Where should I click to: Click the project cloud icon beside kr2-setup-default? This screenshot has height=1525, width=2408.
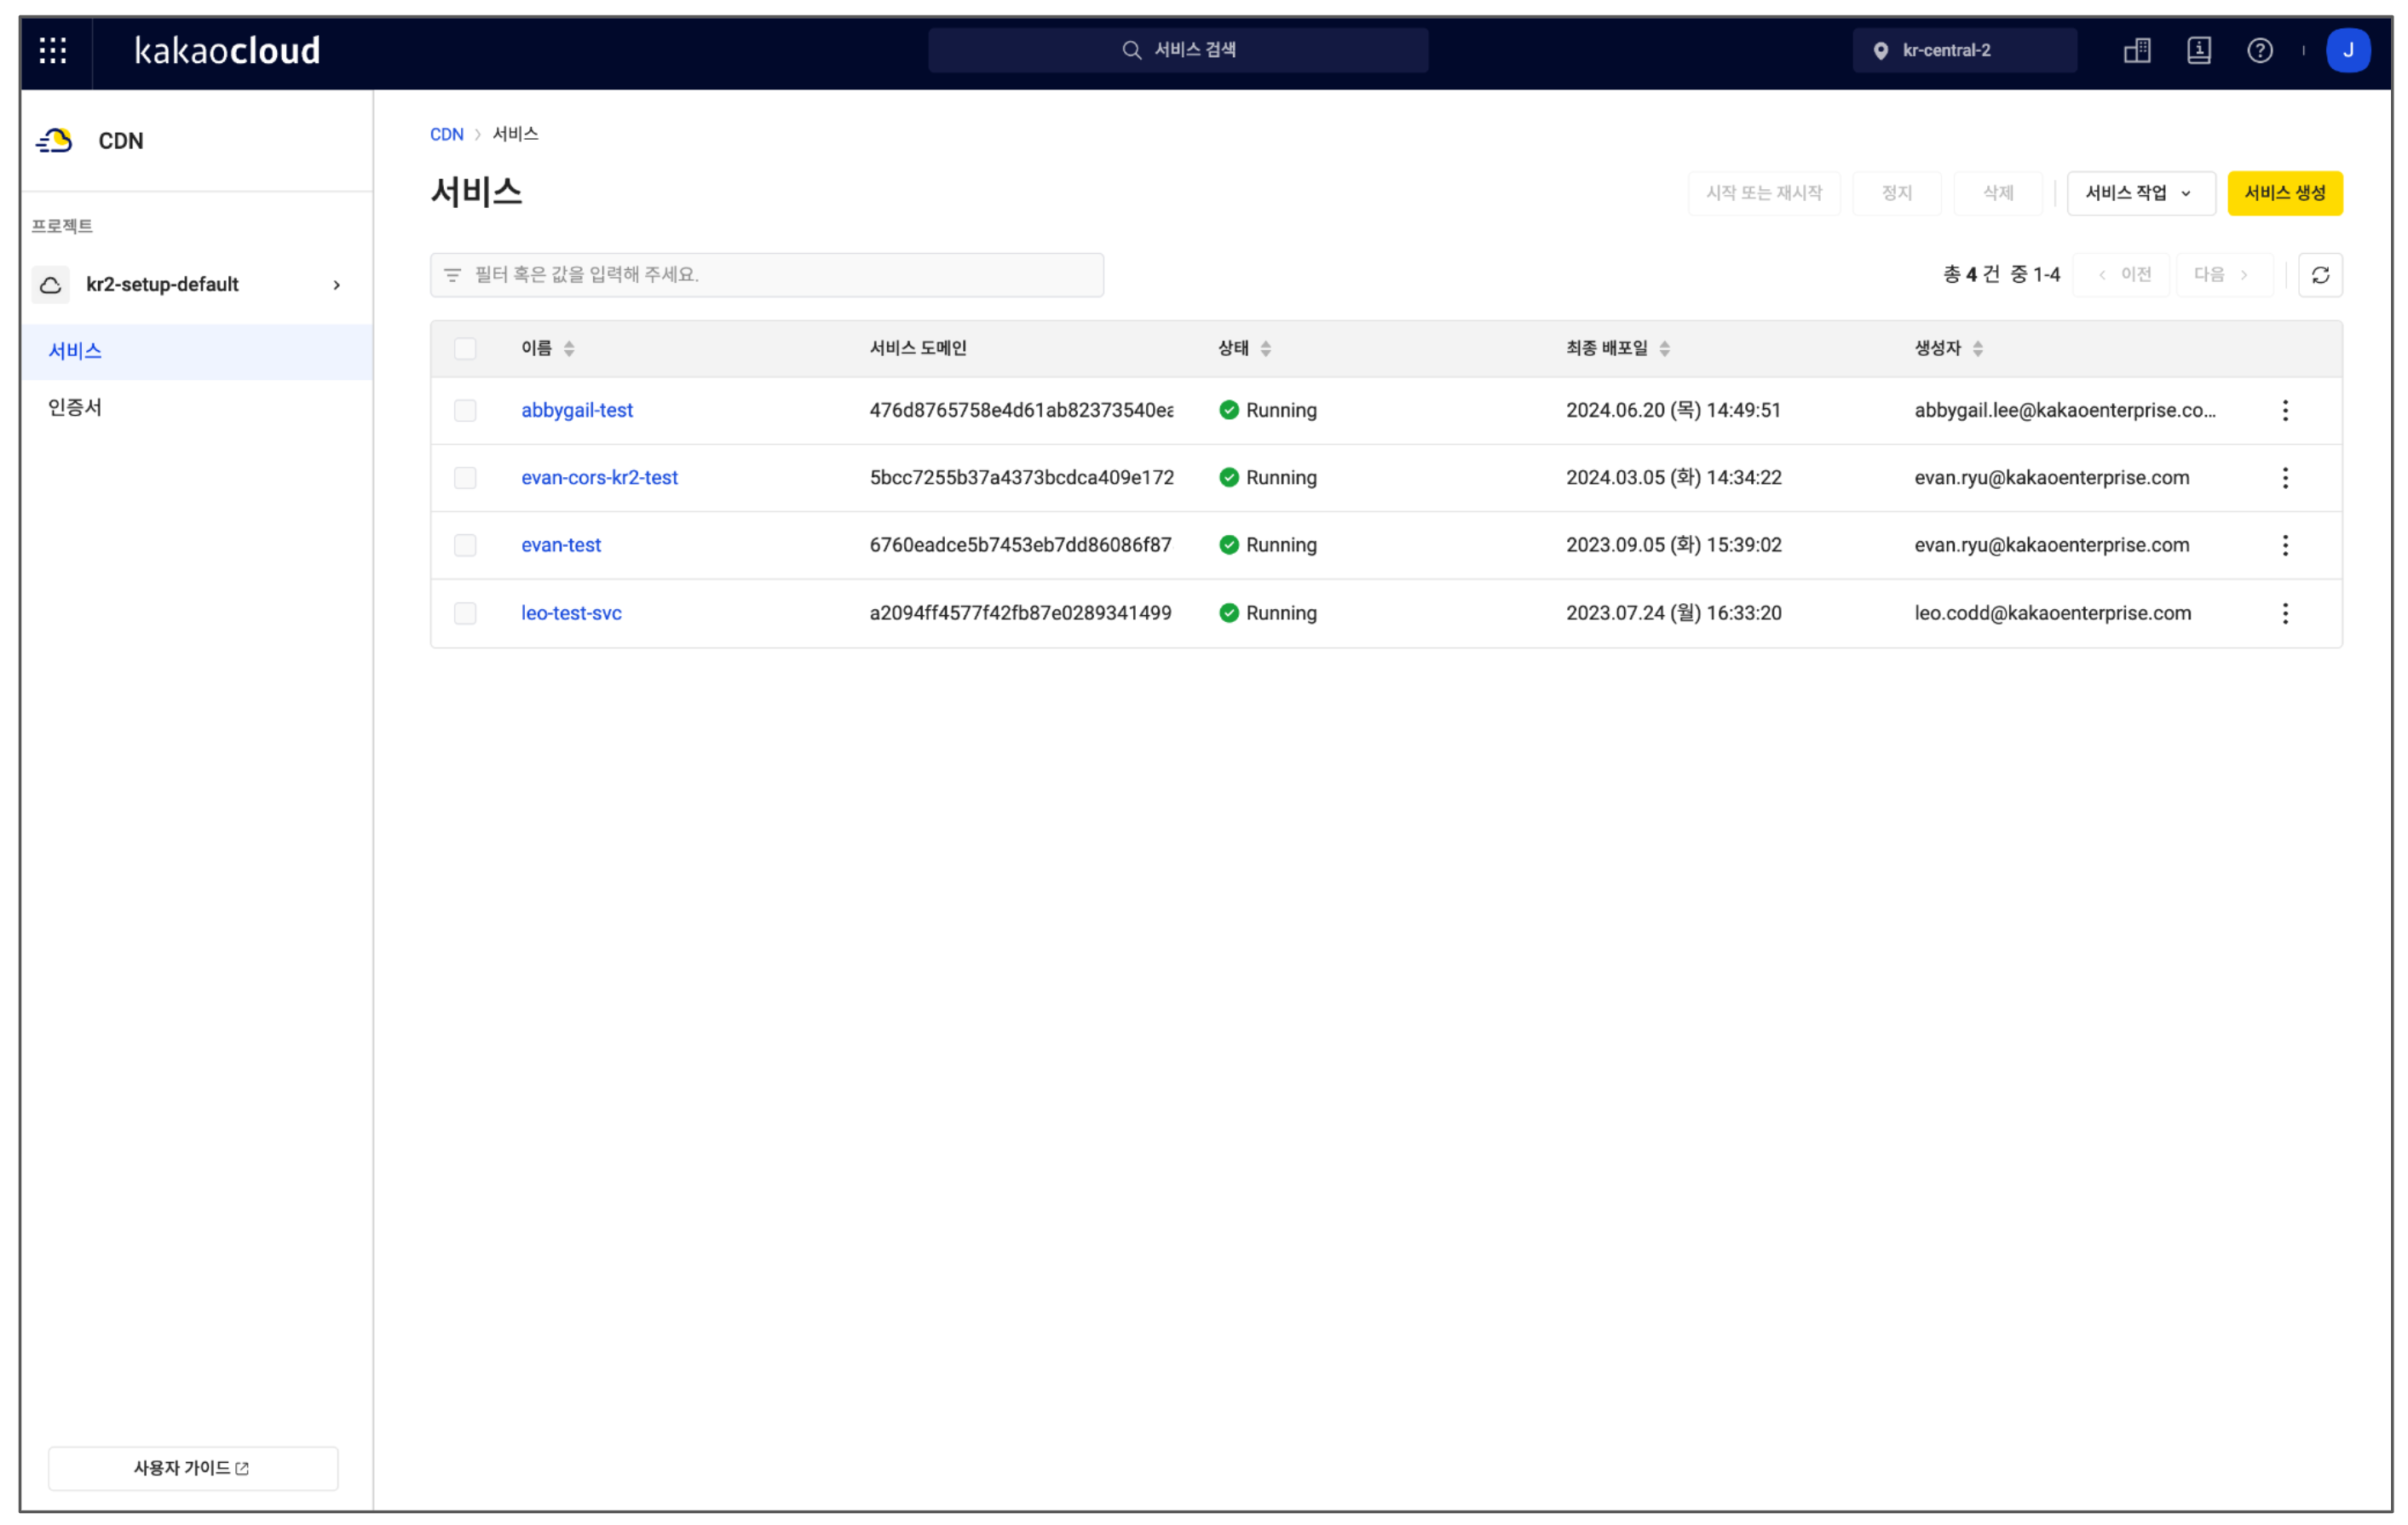click(51, 285)
